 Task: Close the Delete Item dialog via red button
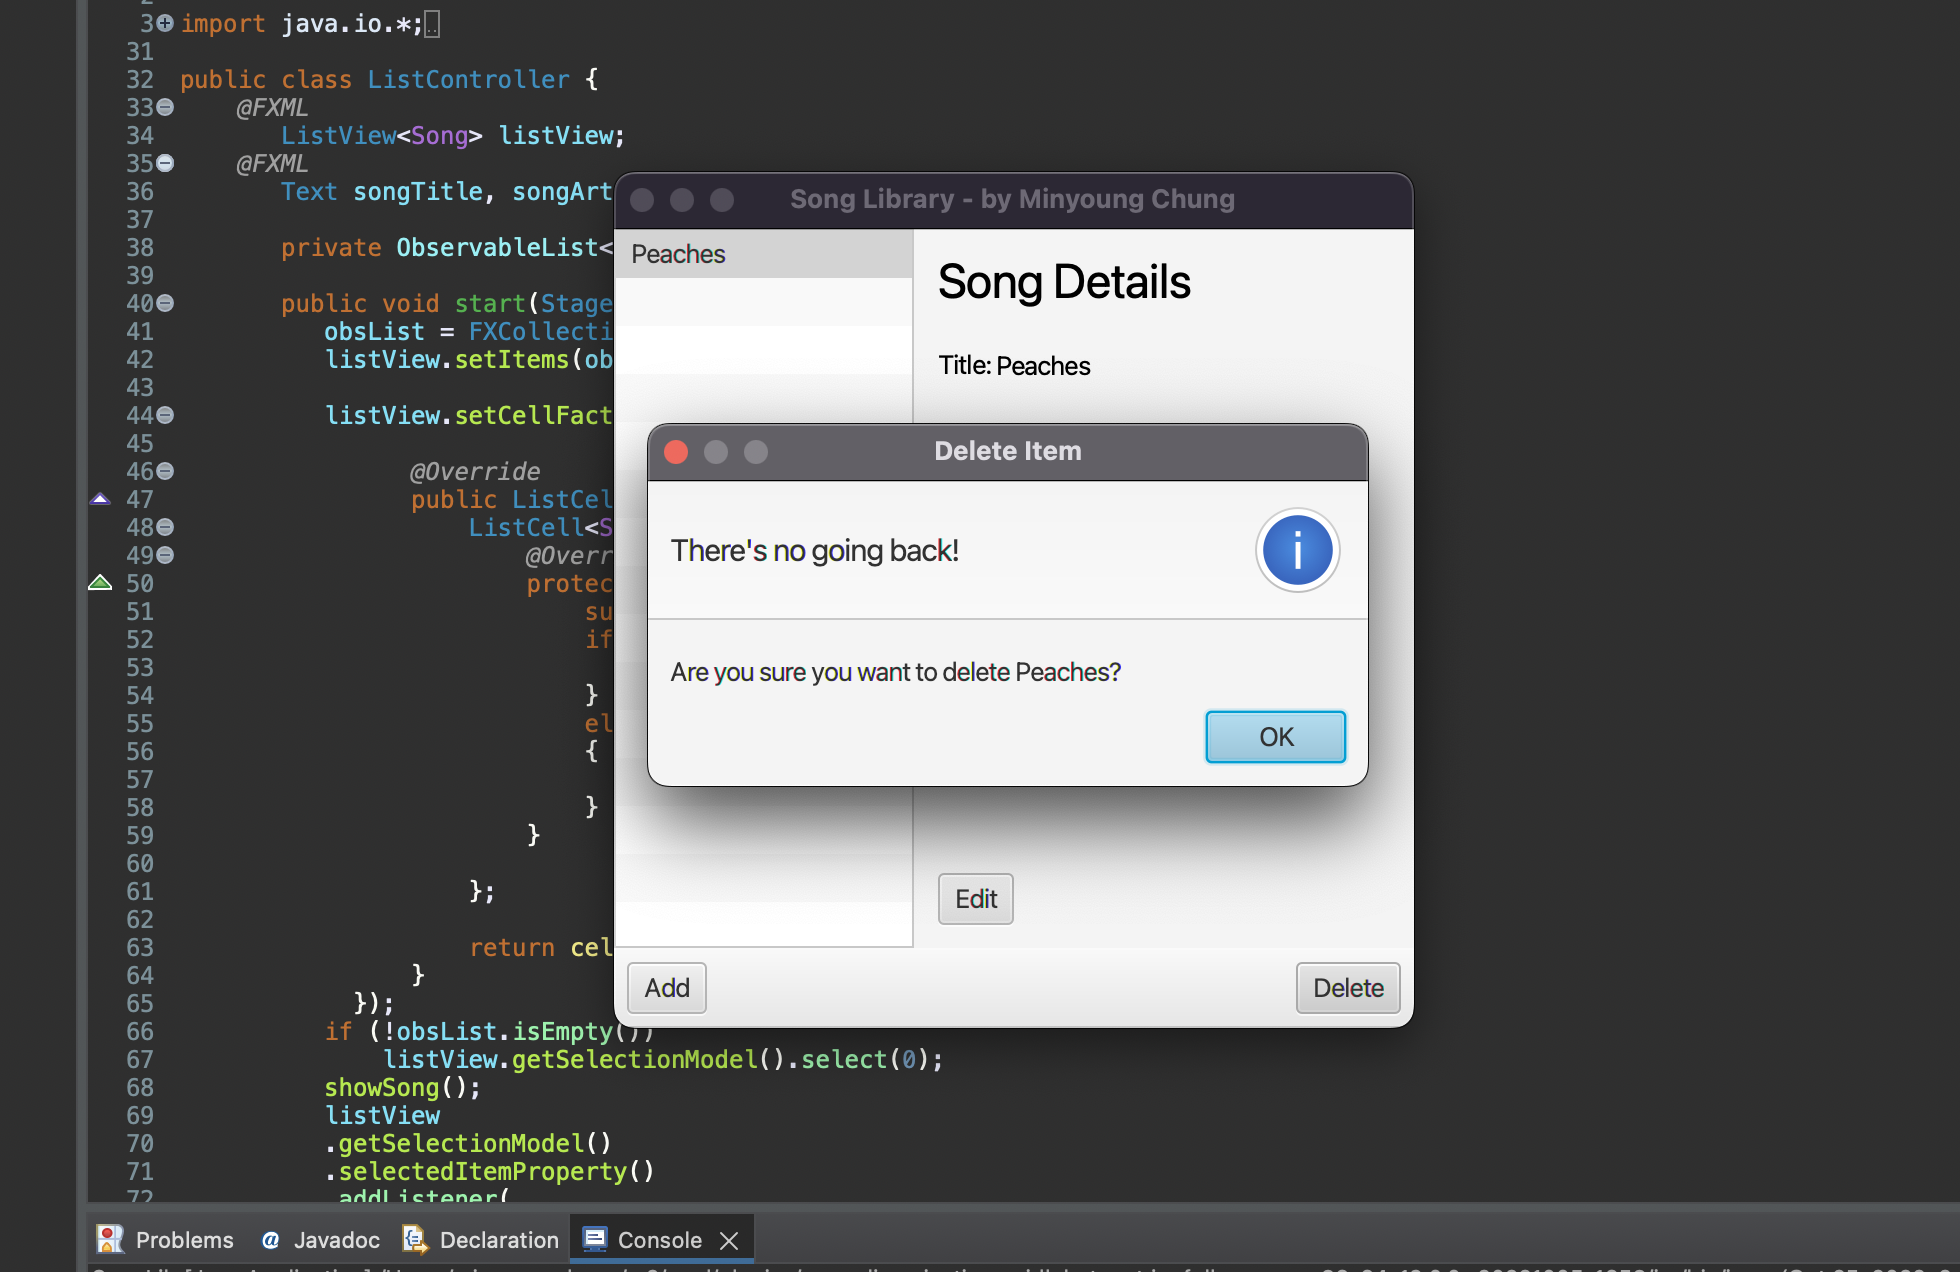coord(676,452)
